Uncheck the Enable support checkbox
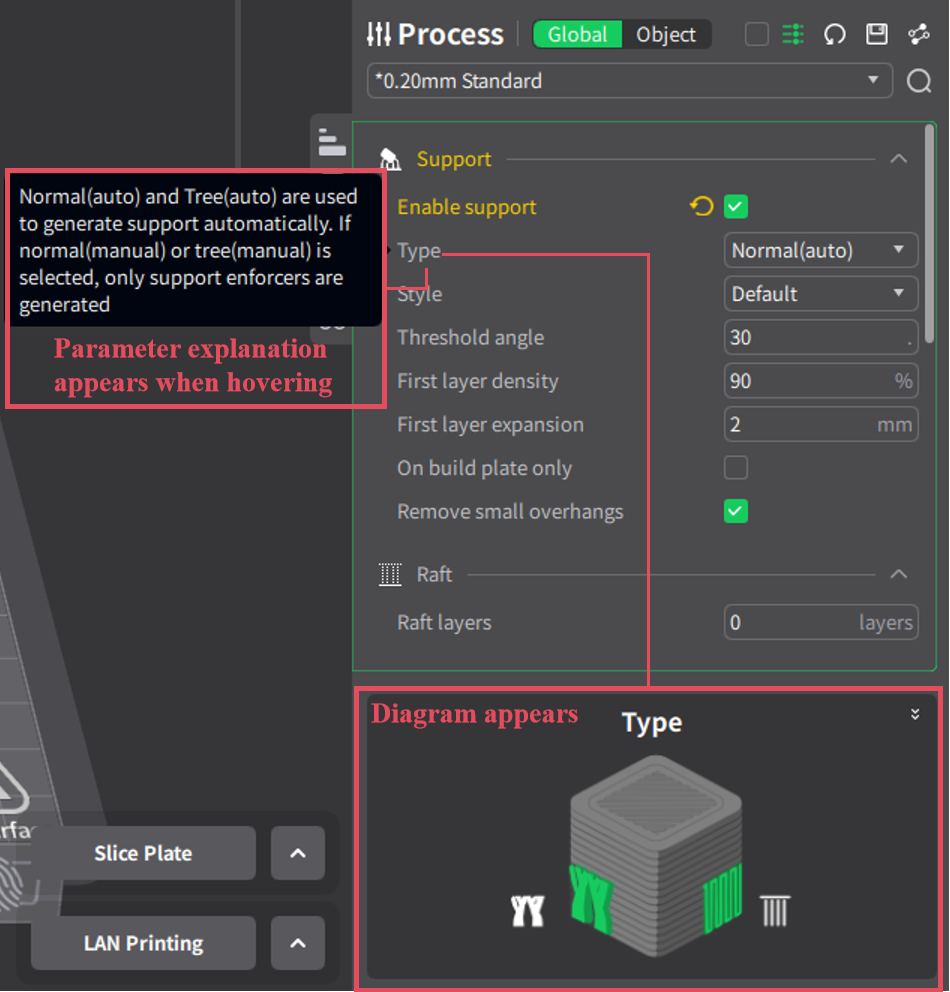The image size is (950, 992). [736, 207]
